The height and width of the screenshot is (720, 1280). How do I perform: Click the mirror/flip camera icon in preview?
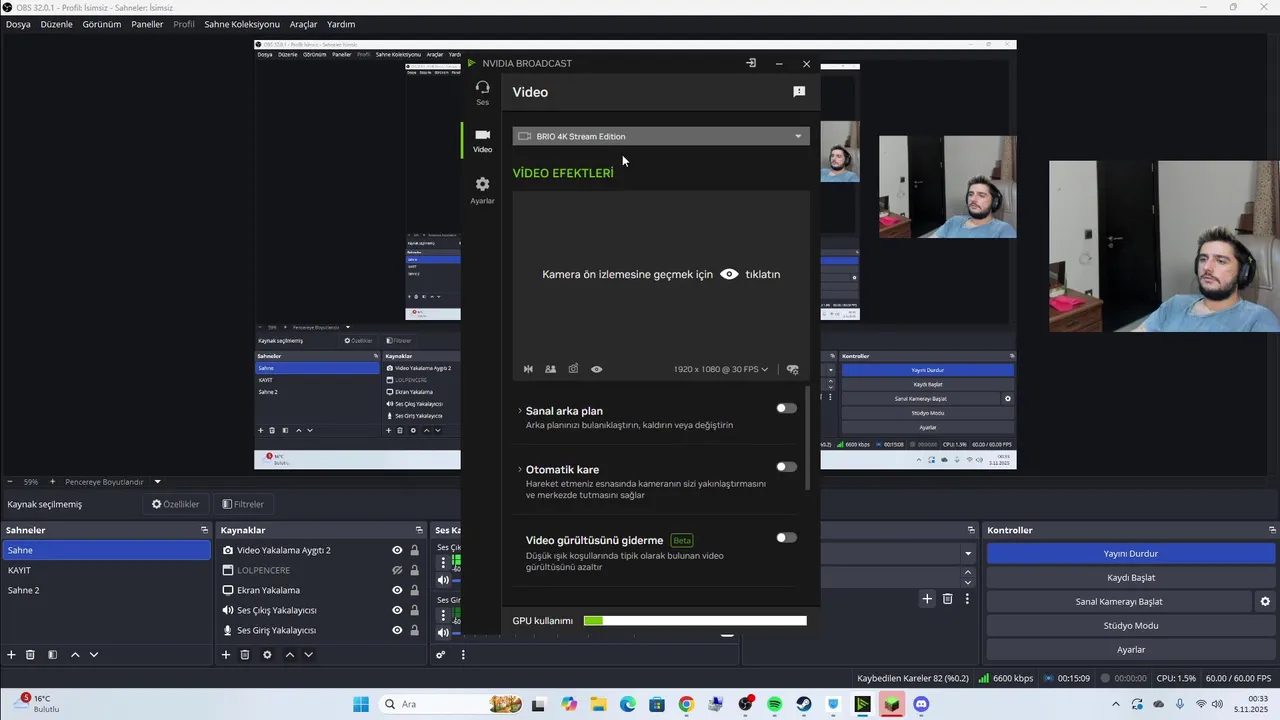point(528,369)
